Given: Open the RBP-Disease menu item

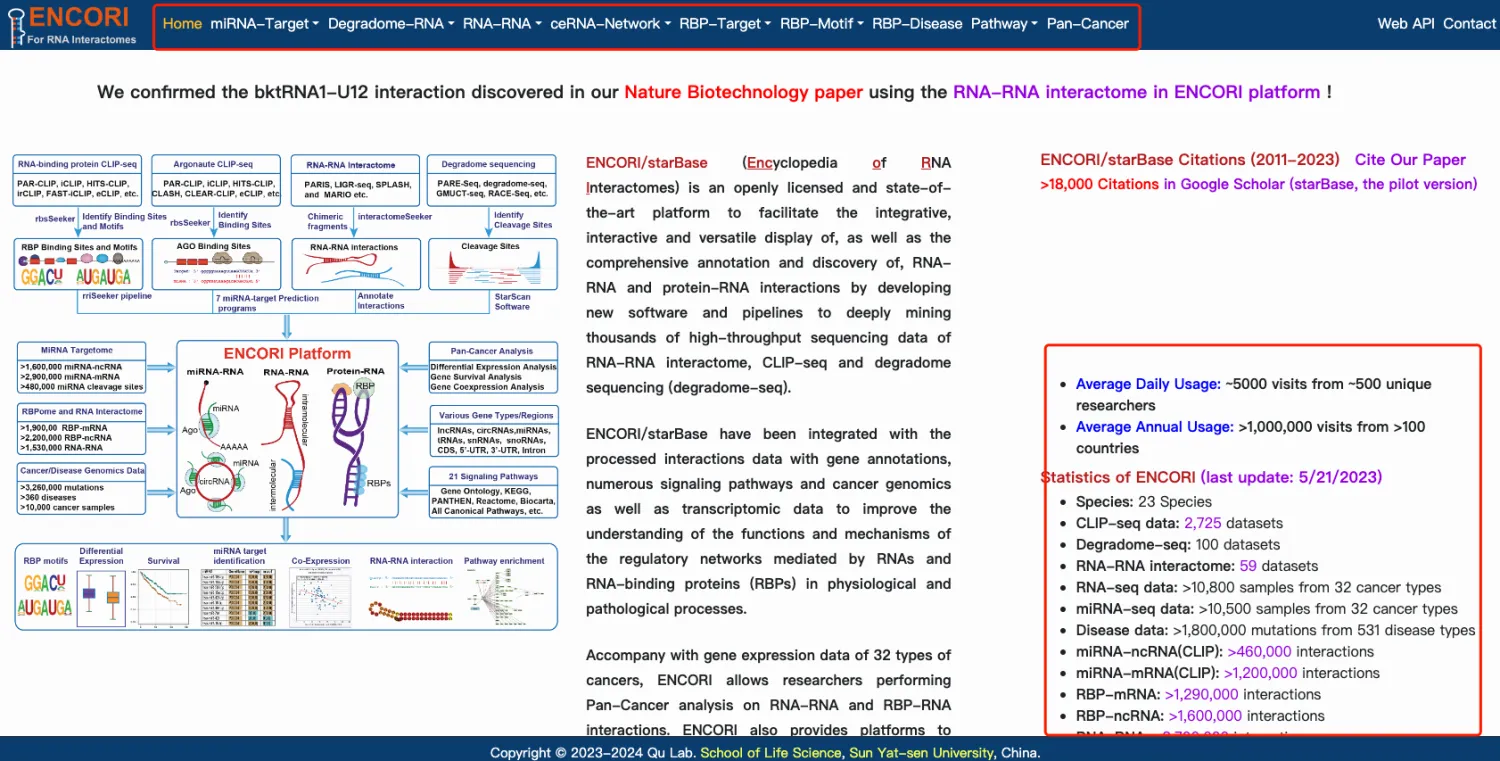Looking at the screenshot, I should coord(917,24).
